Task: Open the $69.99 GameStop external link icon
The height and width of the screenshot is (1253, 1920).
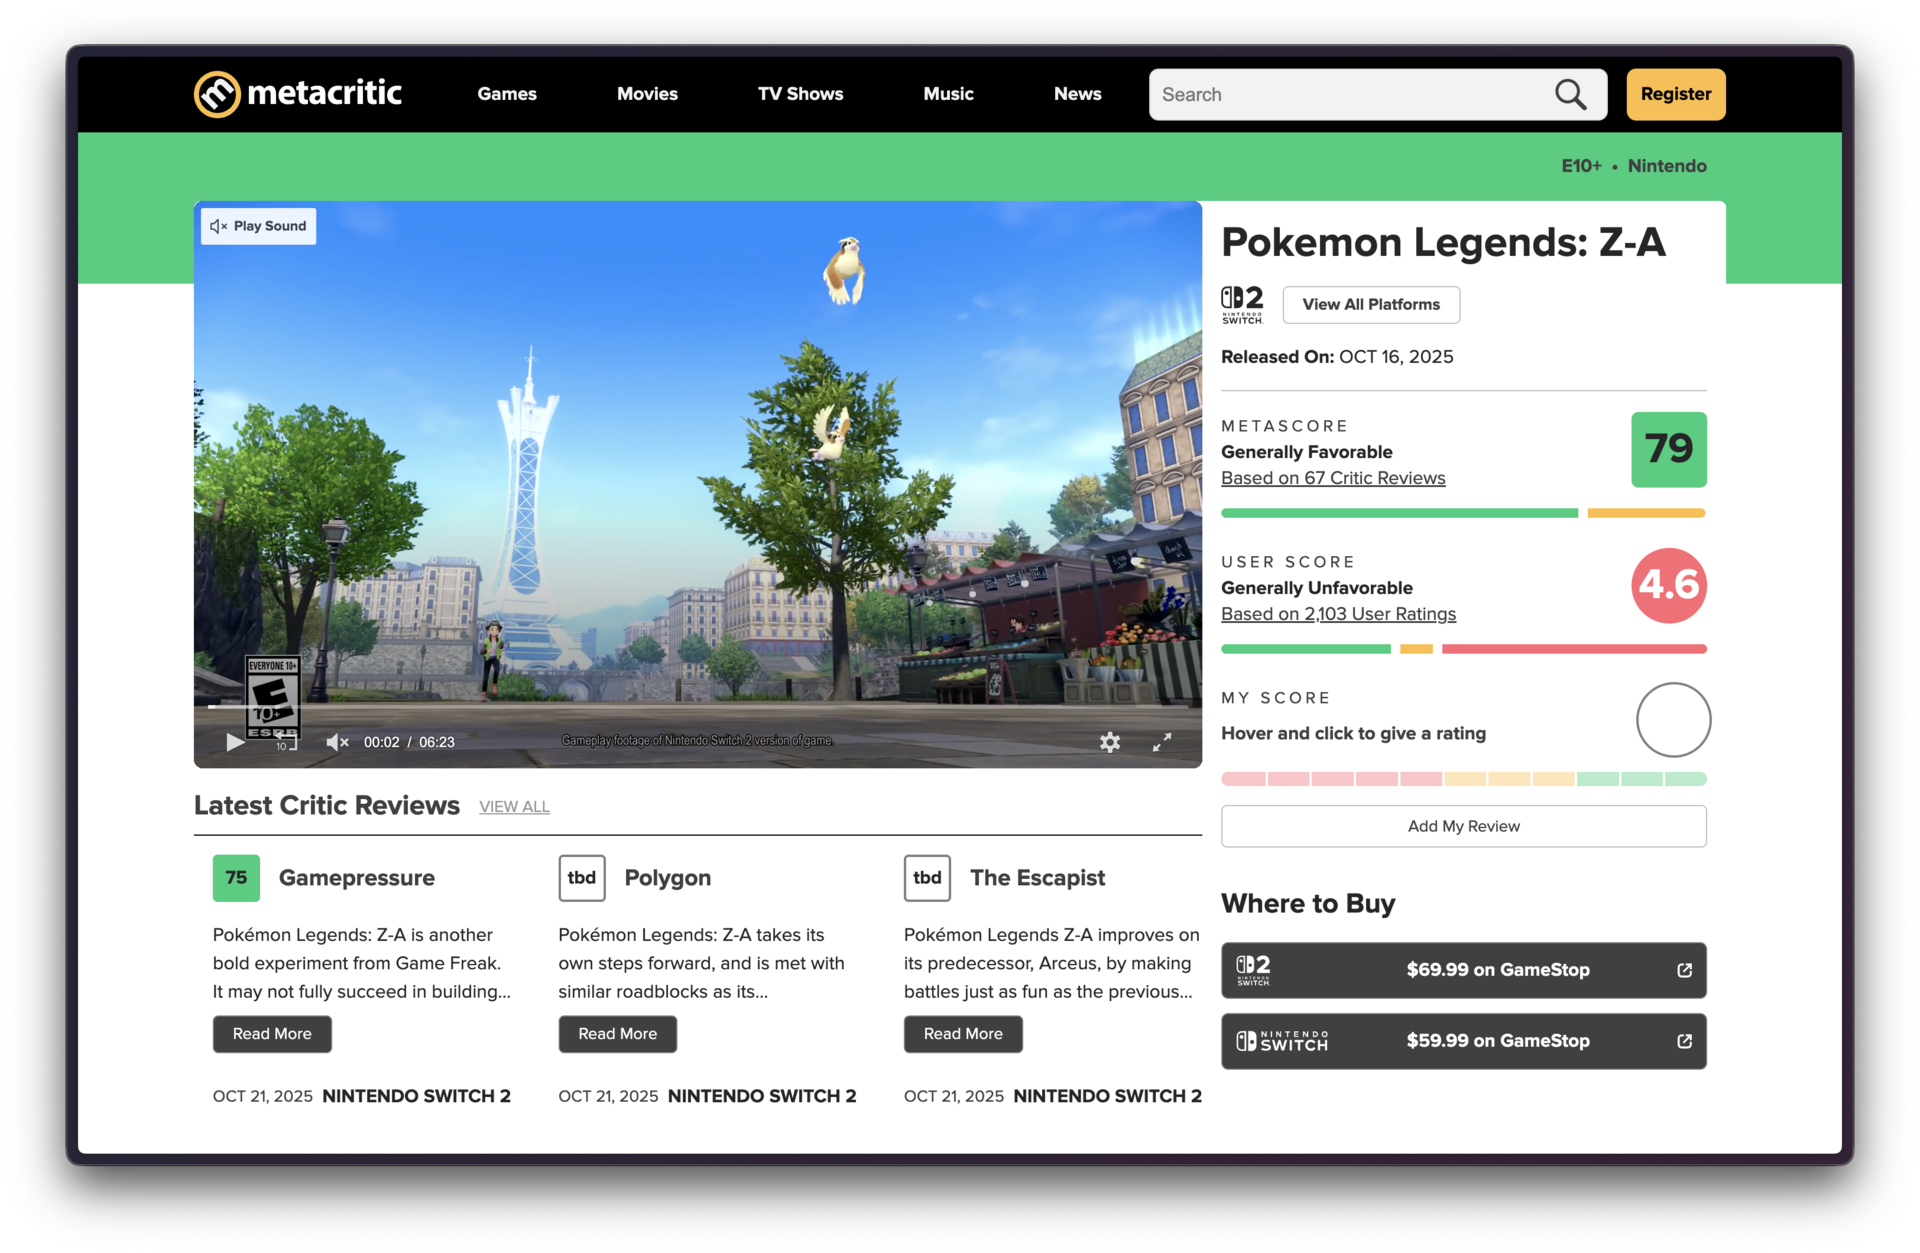Action: (1685, 970)
